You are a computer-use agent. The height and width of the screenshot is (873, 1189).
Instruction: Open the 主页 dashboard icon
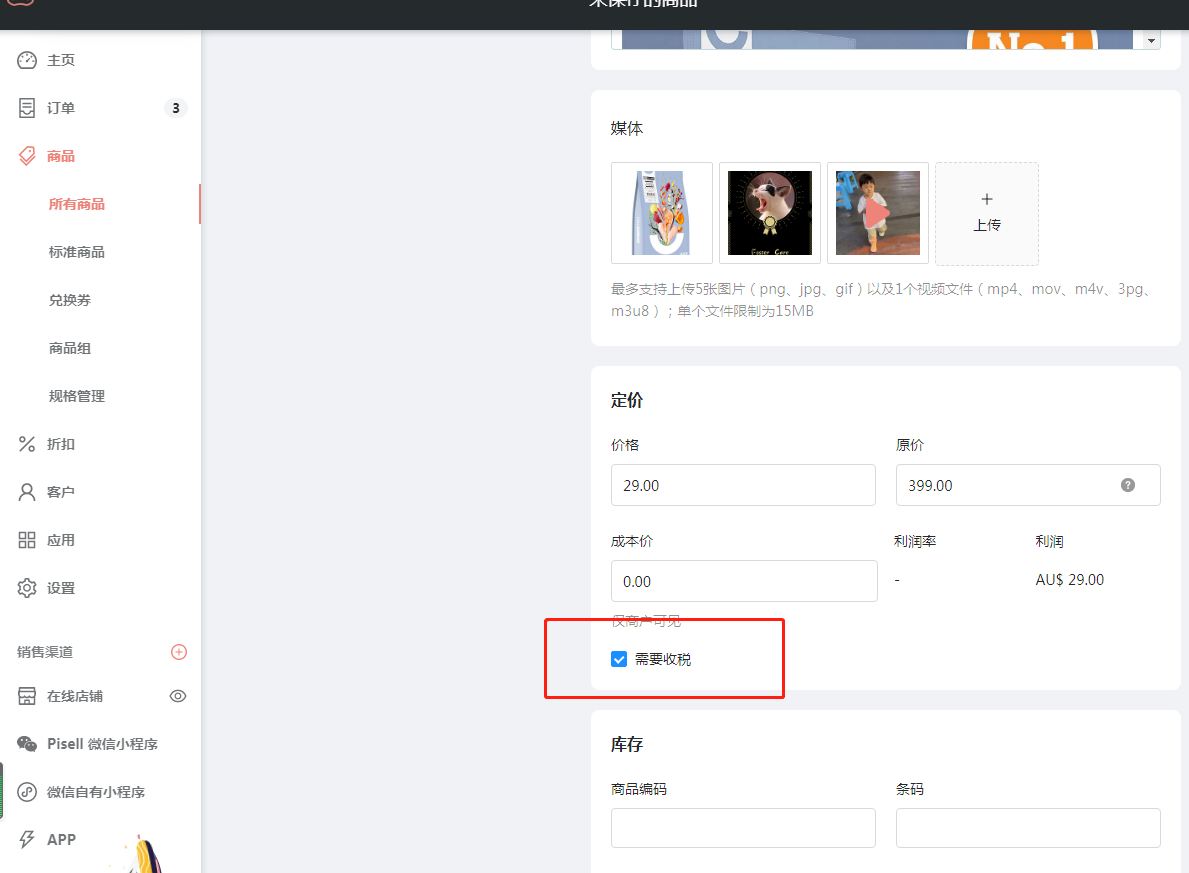point(27,60)
